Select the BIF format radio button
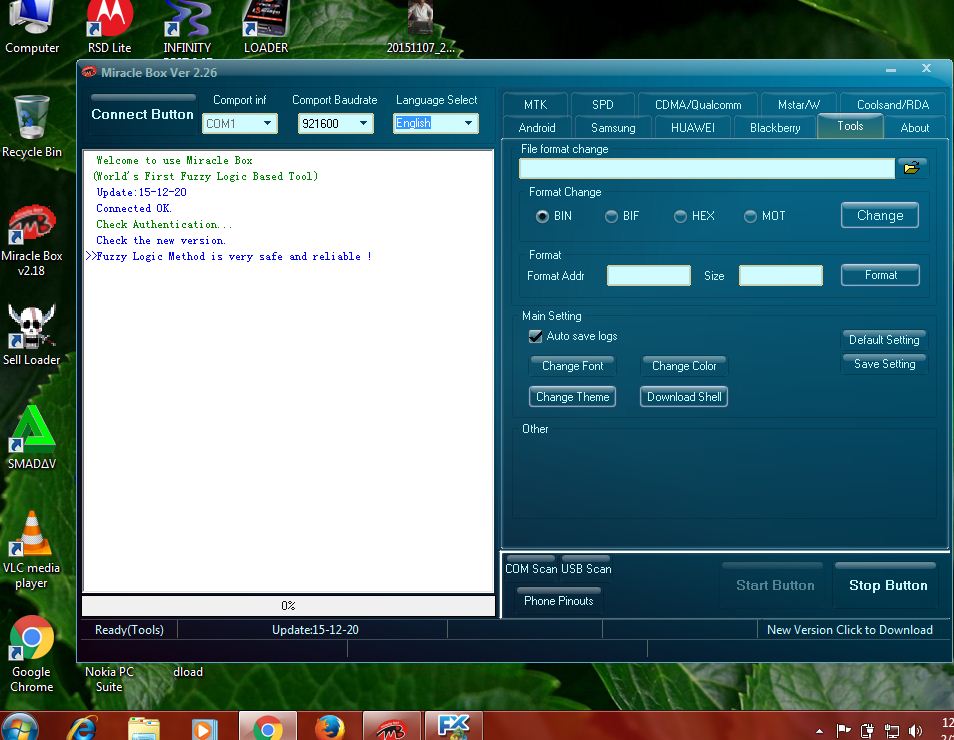Image resolution: width=954 pixels, height=740 pixels. click(611, 216)
